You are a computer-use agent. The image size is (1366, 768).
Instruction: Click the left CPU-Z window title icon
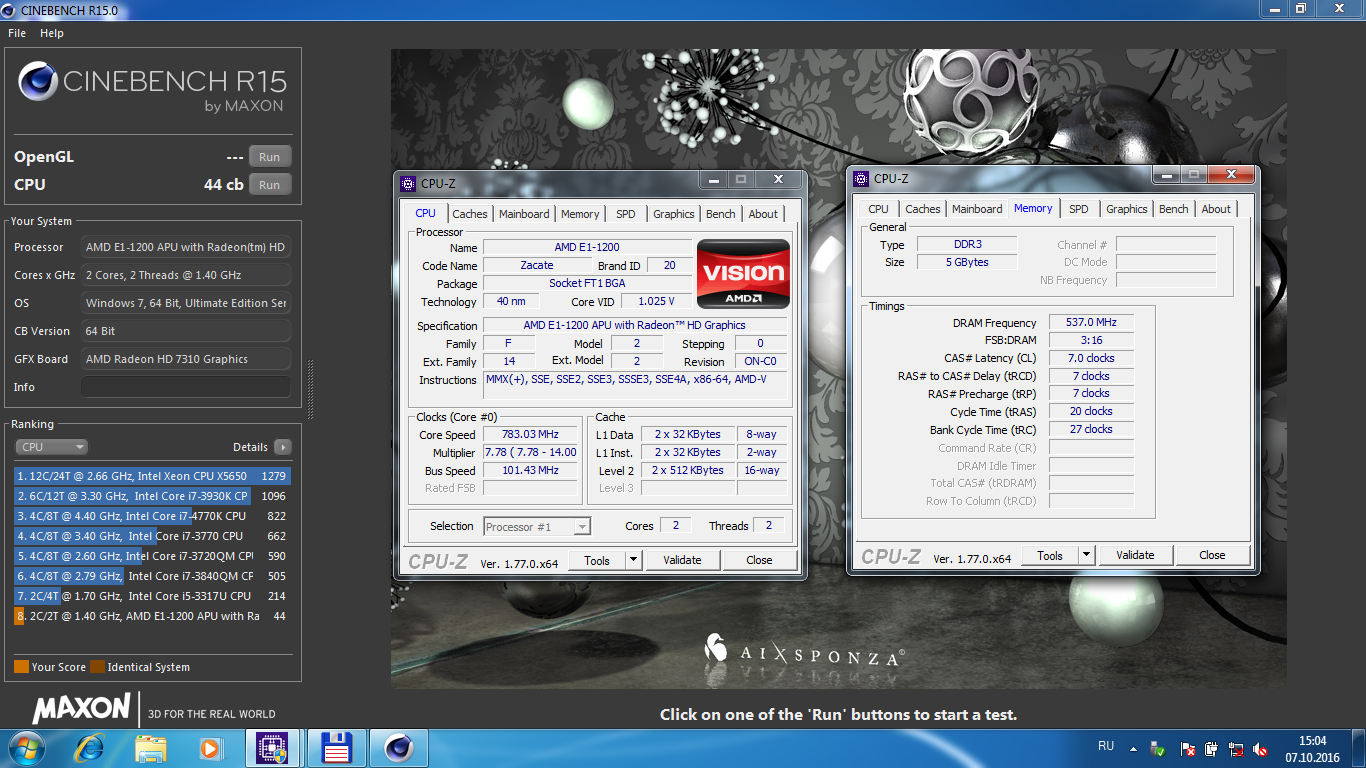pyautogui.click(x=408, y=183)
